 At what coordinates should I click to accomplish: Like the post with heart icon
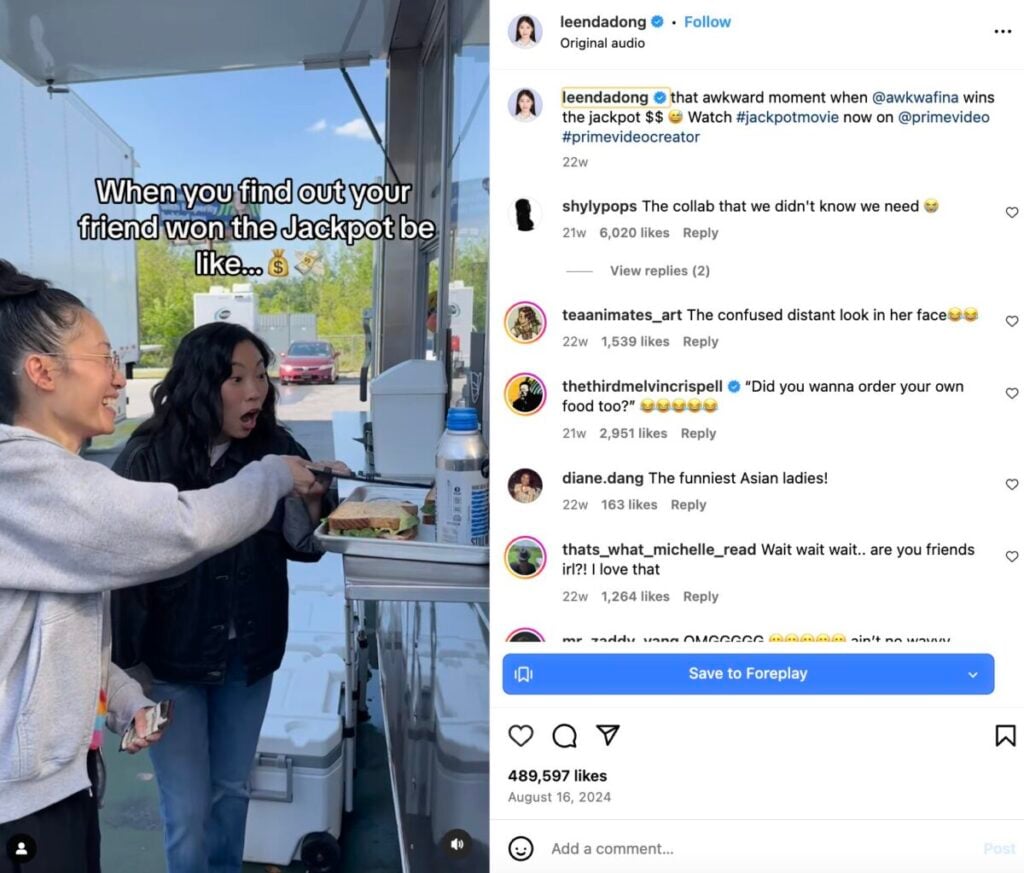pyautogui.click(x=520, y=735)
